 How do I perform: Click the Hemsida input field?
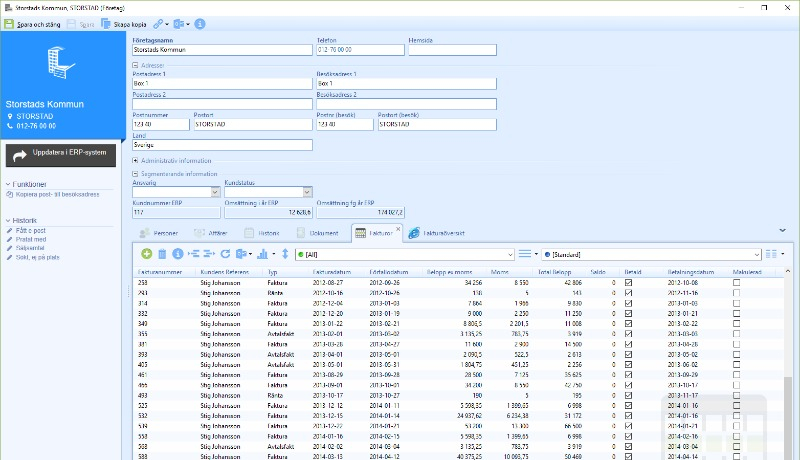click(452, 50)
